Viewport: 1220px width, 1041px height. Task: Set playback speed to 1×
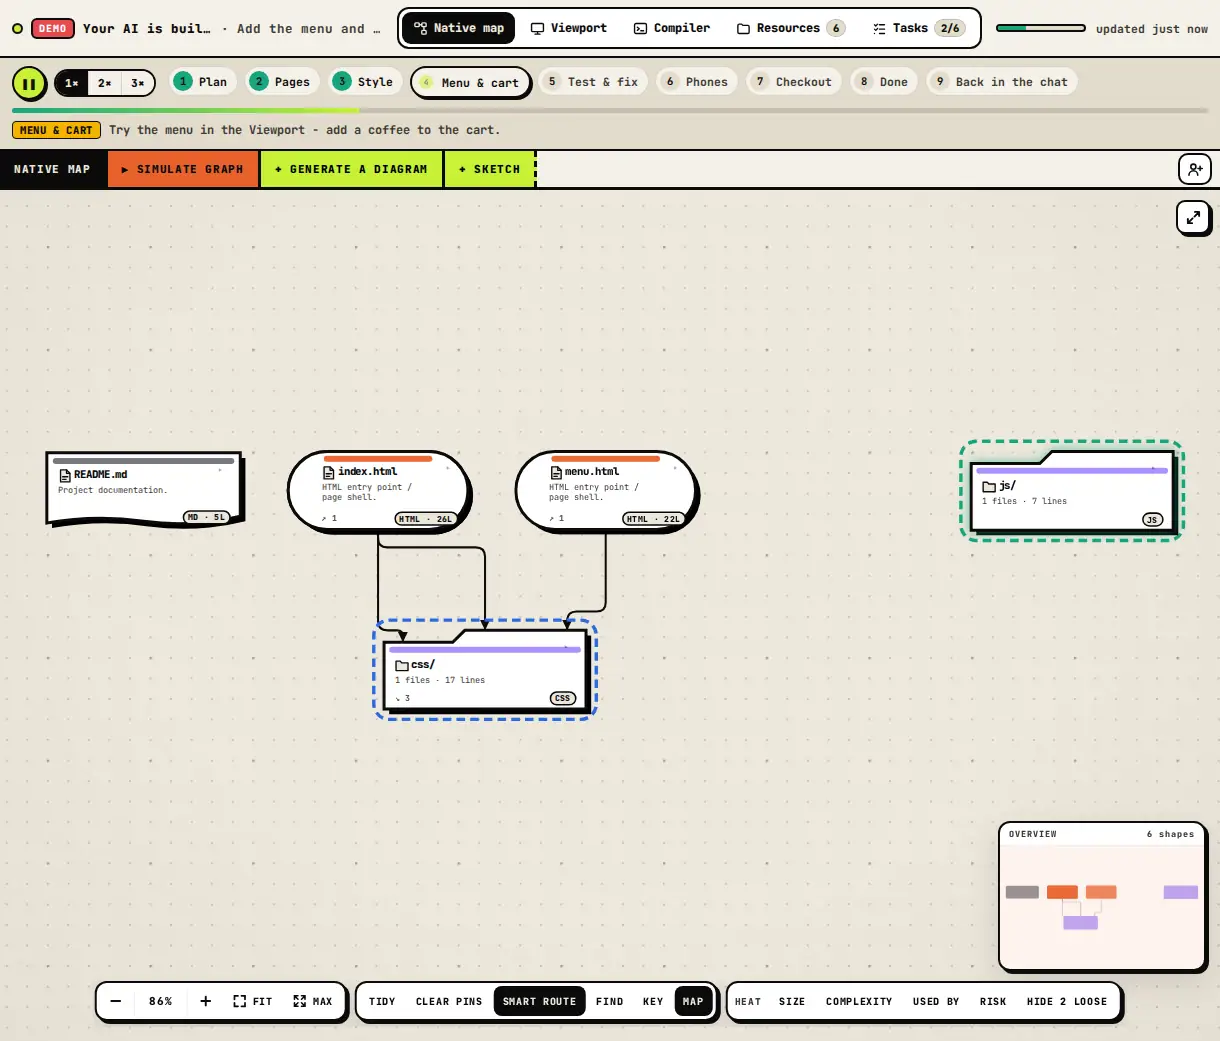[72, 83]
